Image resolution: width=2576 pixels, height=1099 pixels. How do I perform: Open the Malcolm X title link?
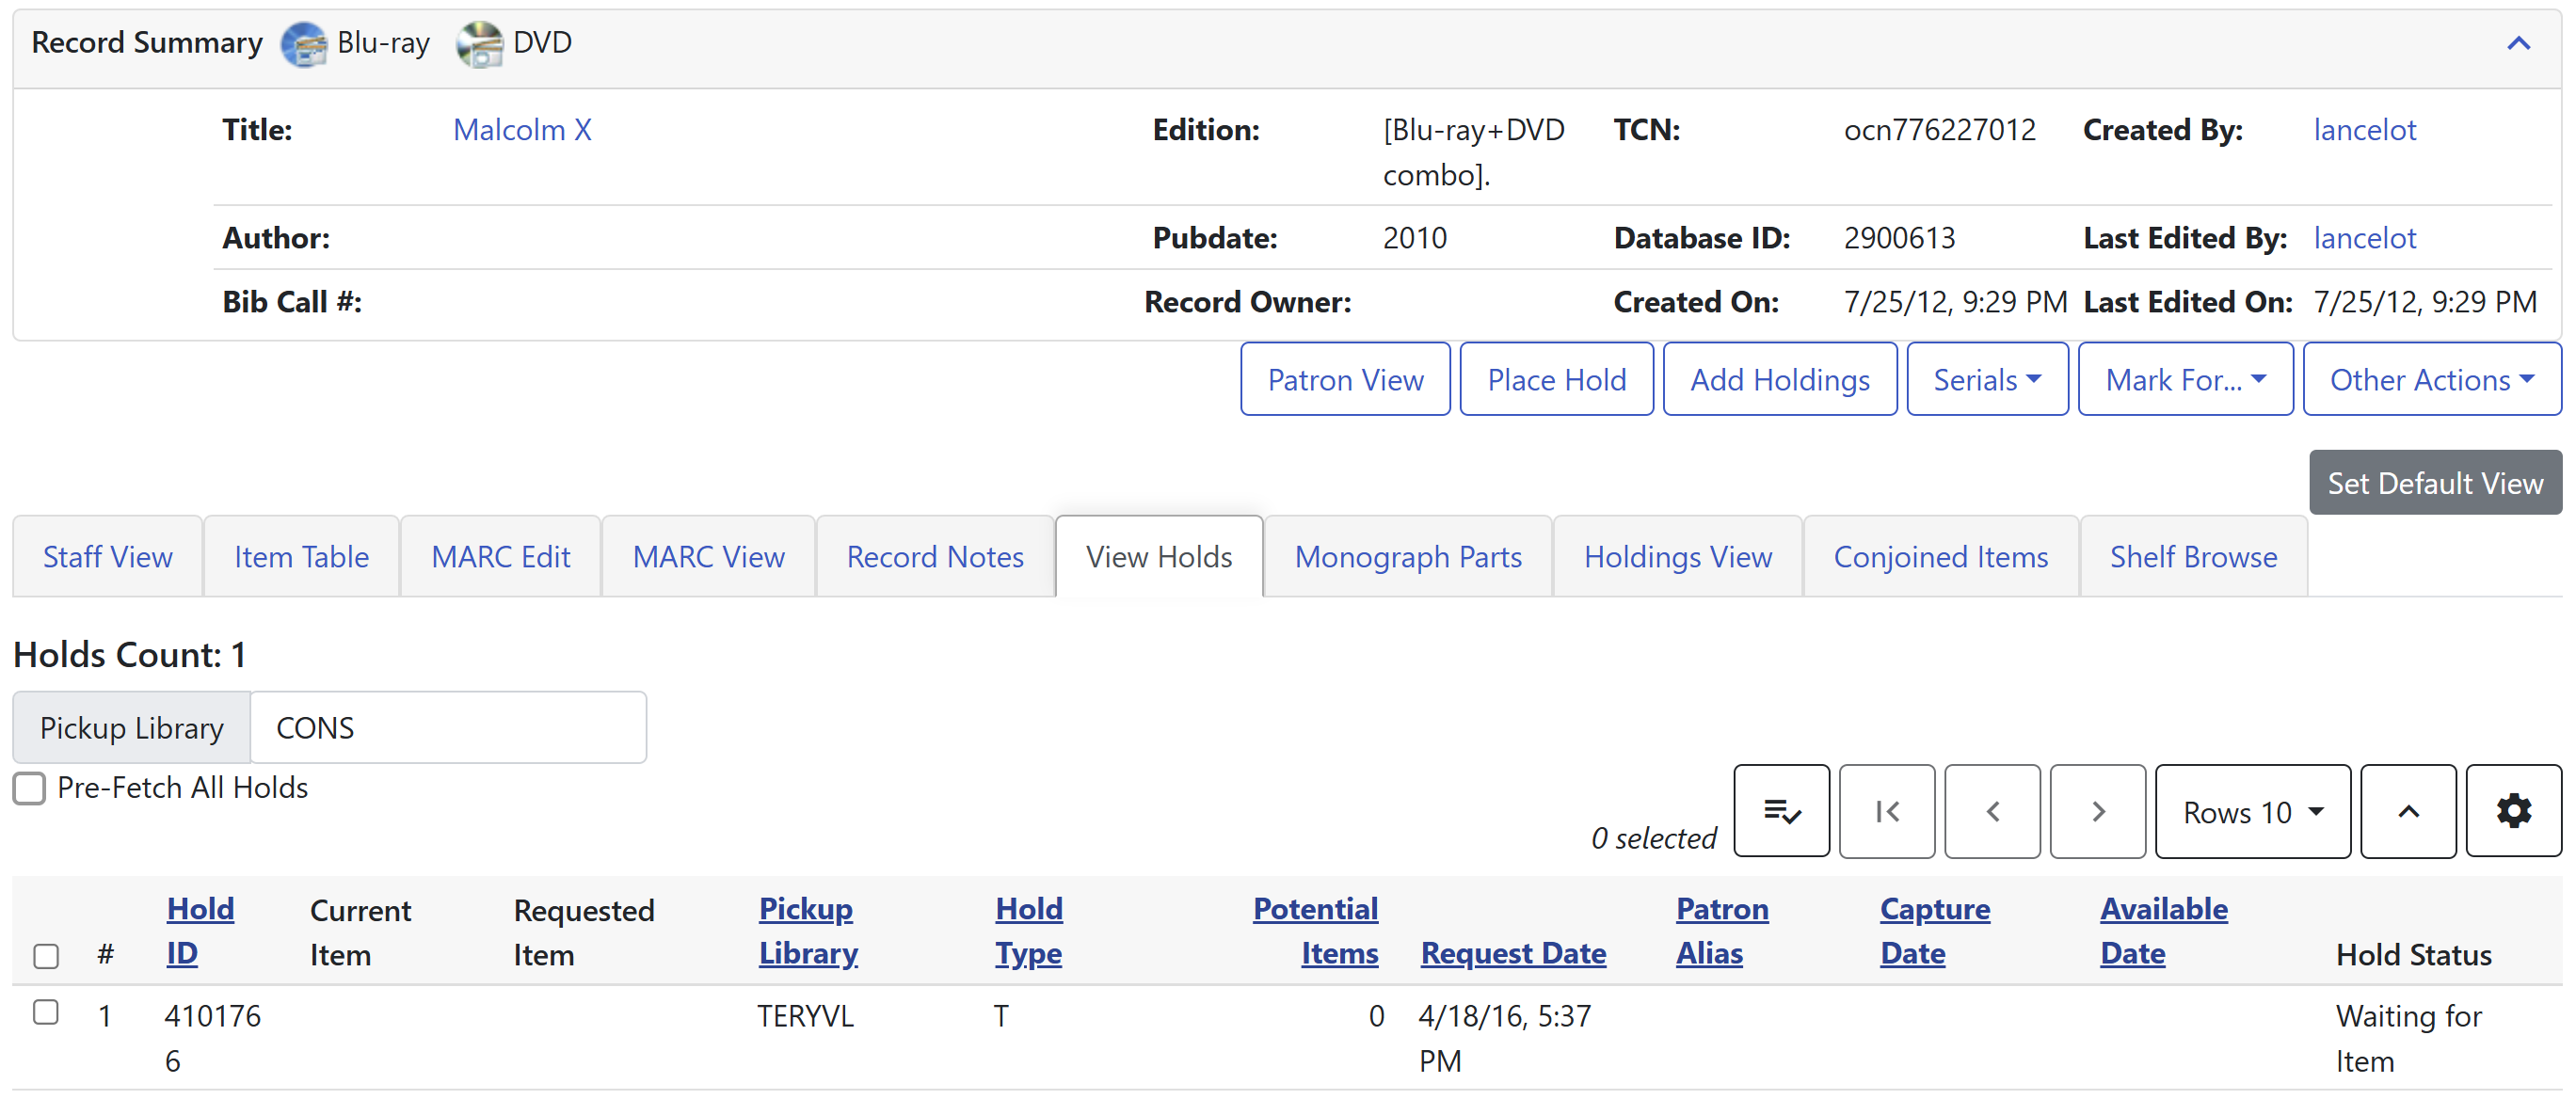point(522,130)
